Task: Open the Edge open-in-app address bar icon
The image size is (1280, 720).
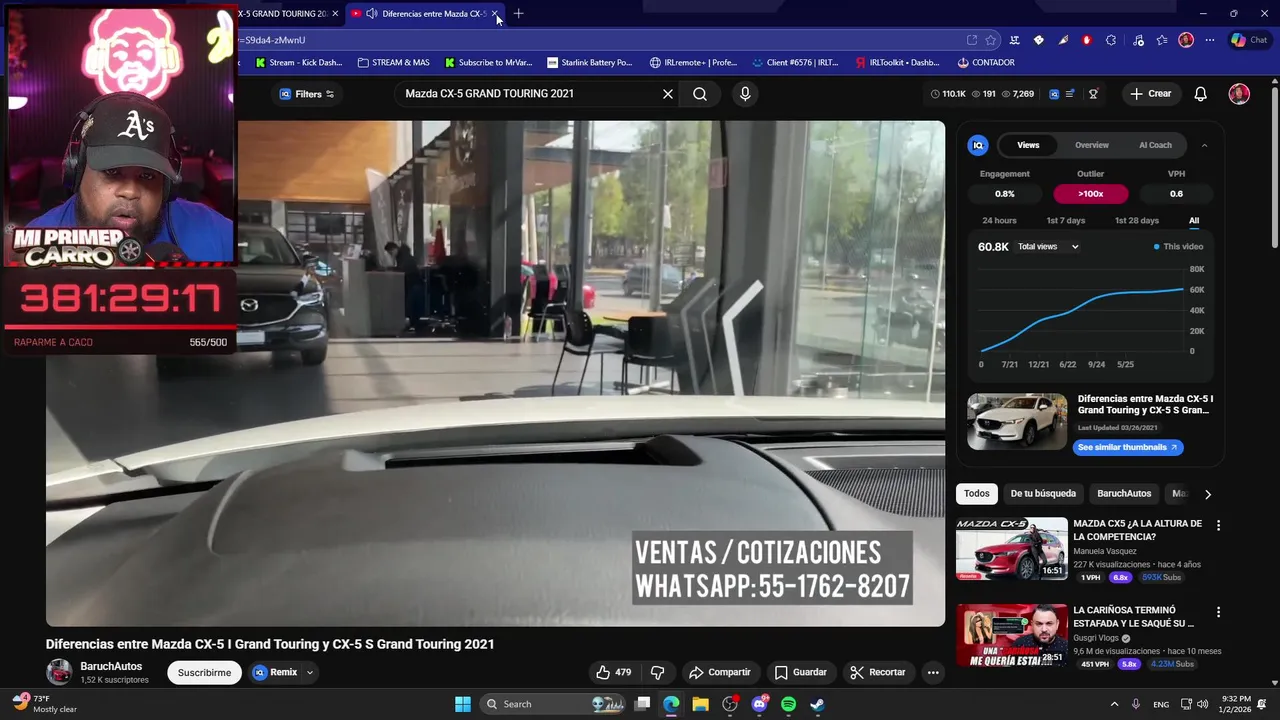Action: (971, 40)
